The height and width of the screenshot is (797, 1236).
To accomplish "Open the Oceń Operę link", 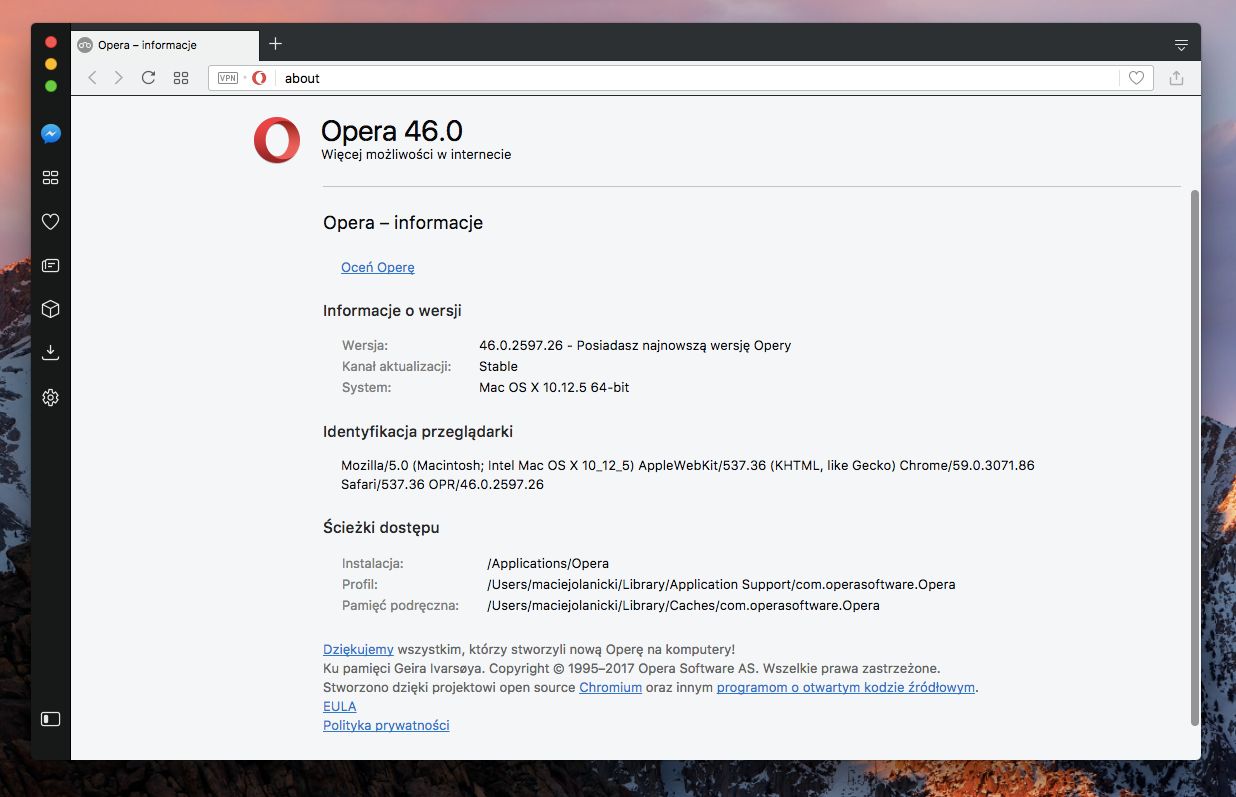I will tap(378, 267).
